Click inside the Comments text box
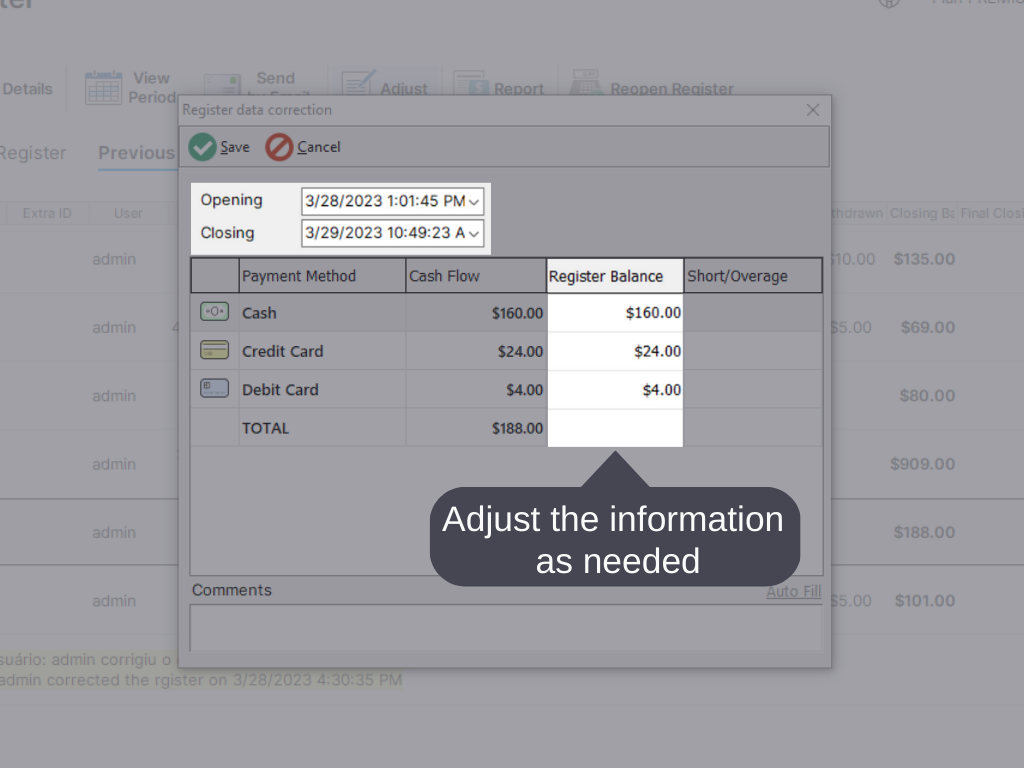 point(506,628)
